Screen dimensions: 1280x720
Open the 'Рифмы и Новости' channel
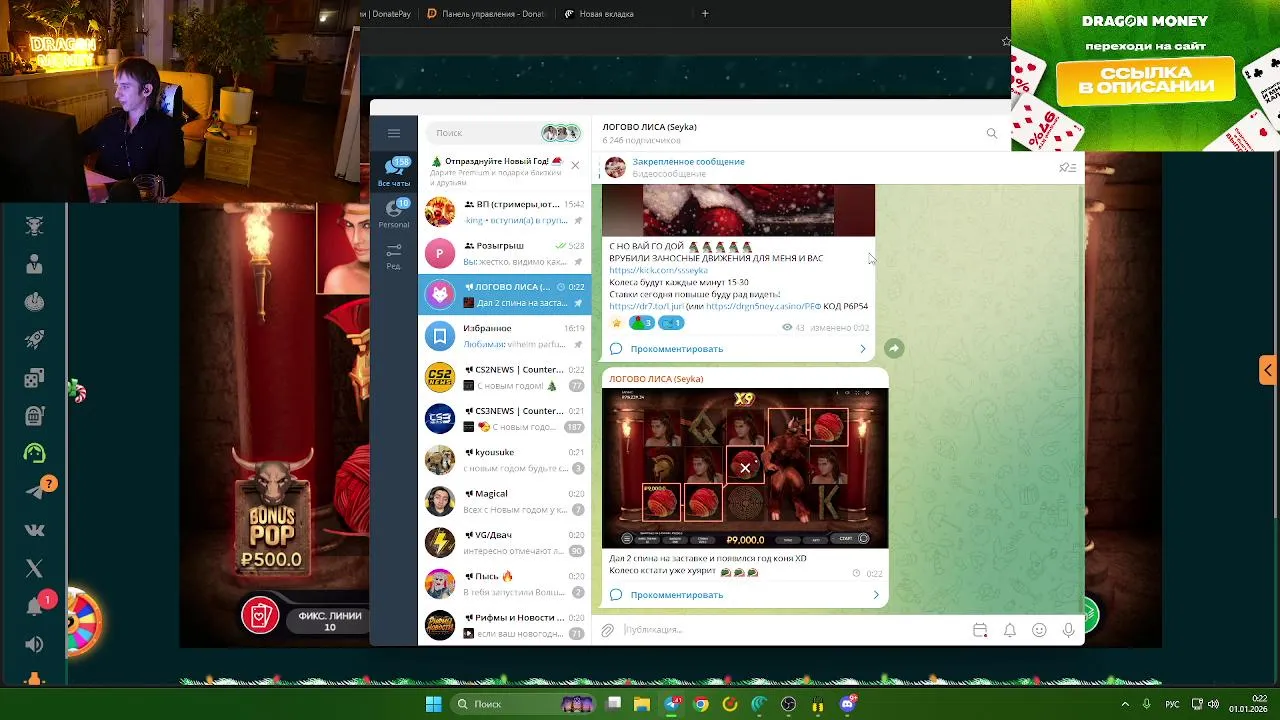[x=505, y=625]
